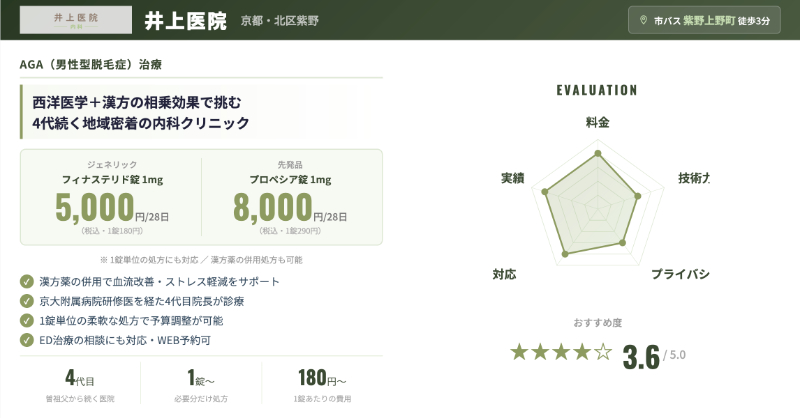Click the 井上医院 clinic name heading
Image resolution: width=800 pixels, height=418 pixels.
coord(185,21)
